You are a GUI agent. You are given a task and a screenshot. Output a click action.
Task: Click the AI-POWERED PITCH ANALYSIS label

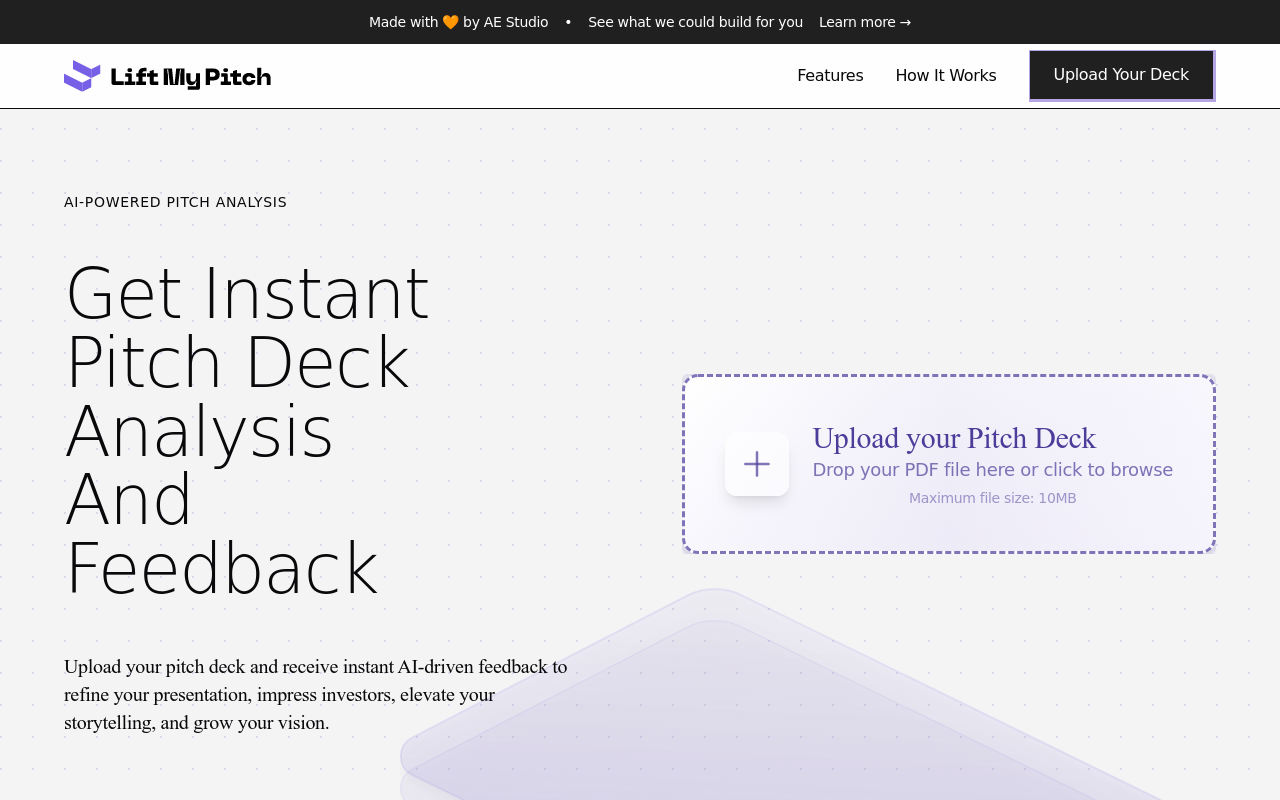pyautogui.click(x=175, y=202)
